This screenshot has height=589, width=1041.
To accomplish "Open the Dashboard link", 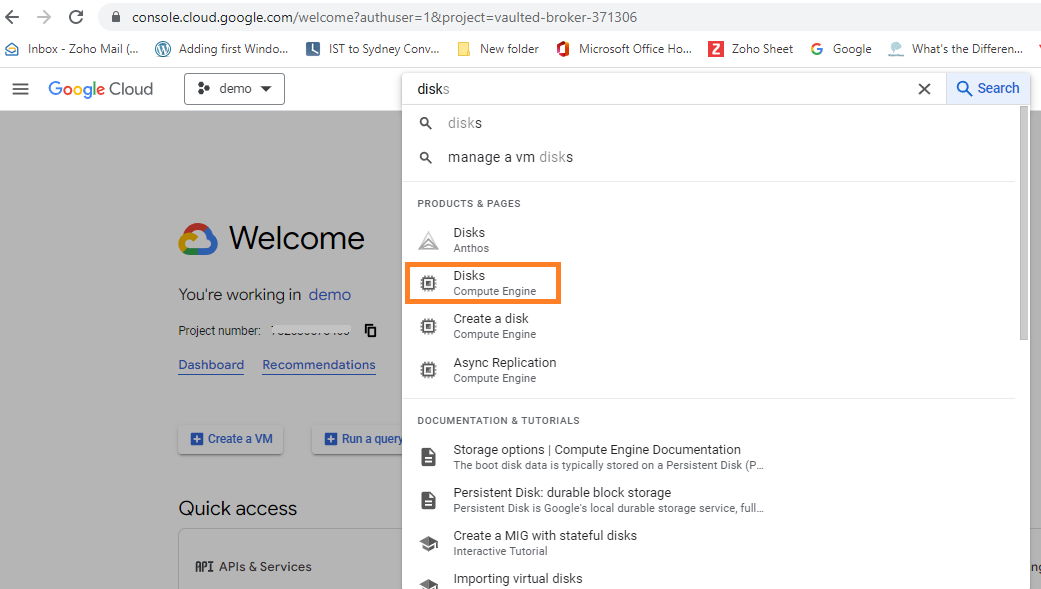I will [x=211, y=365].
